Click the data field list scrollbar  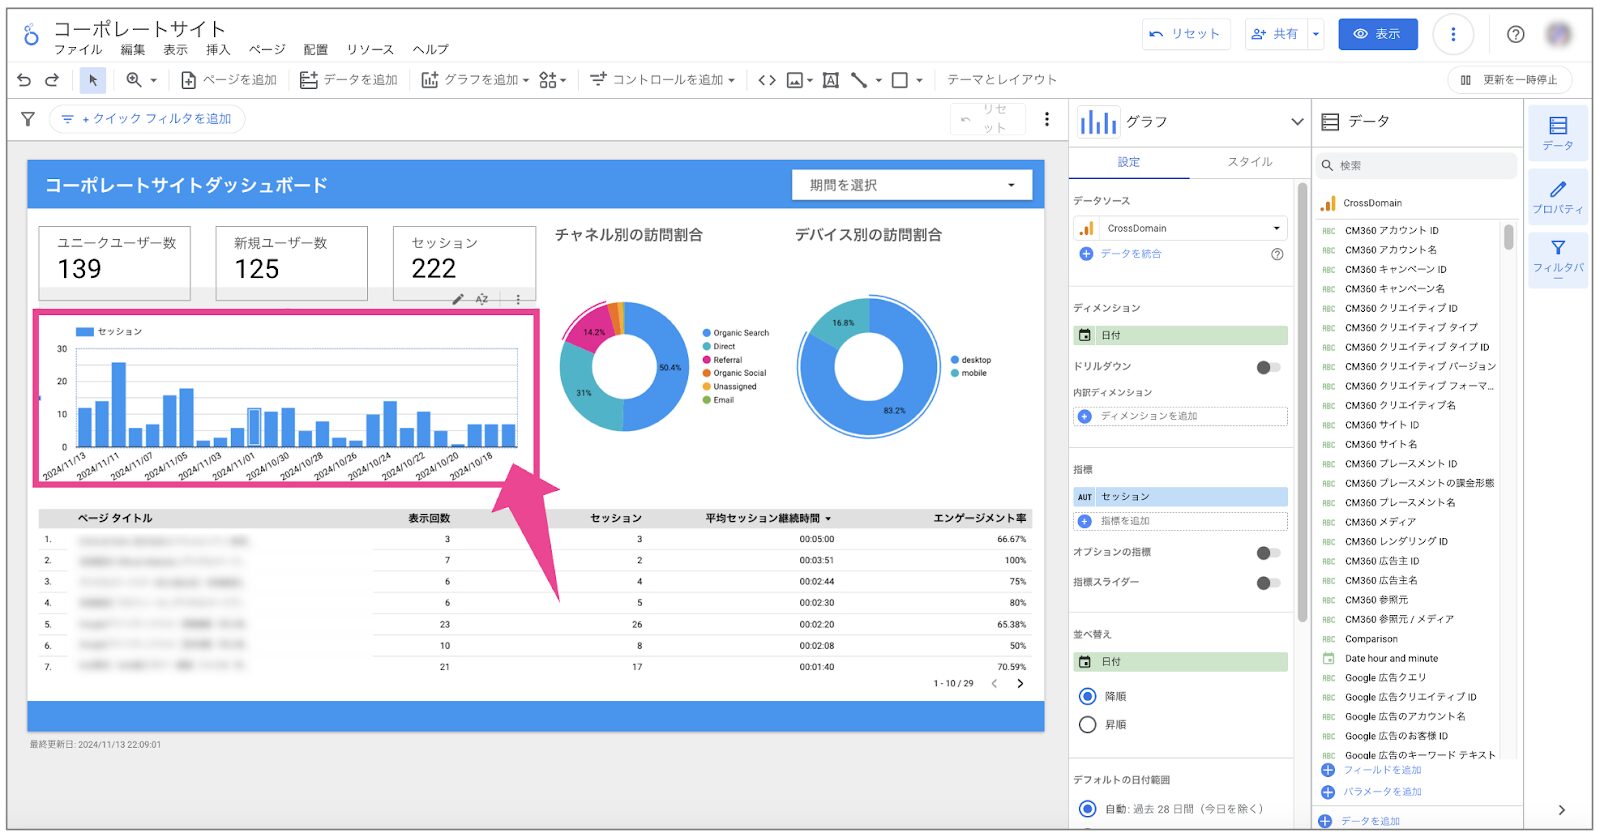click(x=1508, y=237)
